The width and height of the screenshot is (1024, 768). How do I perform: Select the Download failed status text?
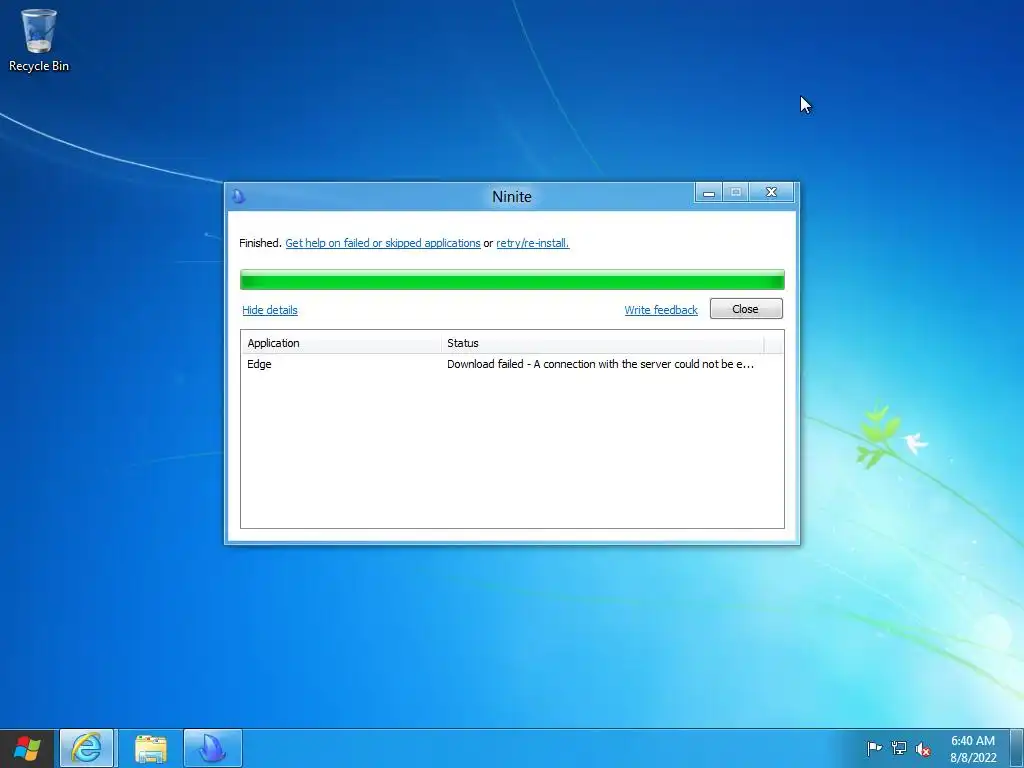[600, 364]
